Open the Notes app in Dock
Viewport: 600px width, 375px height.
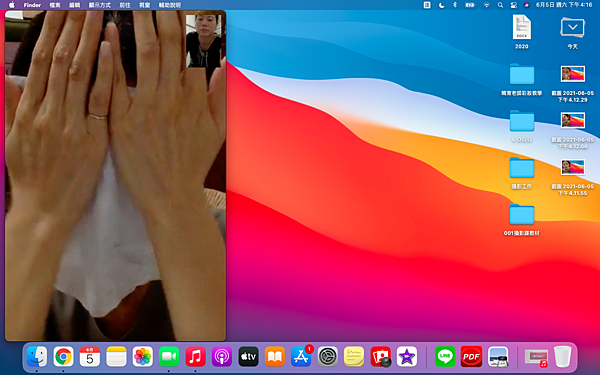tap(116, 357)
